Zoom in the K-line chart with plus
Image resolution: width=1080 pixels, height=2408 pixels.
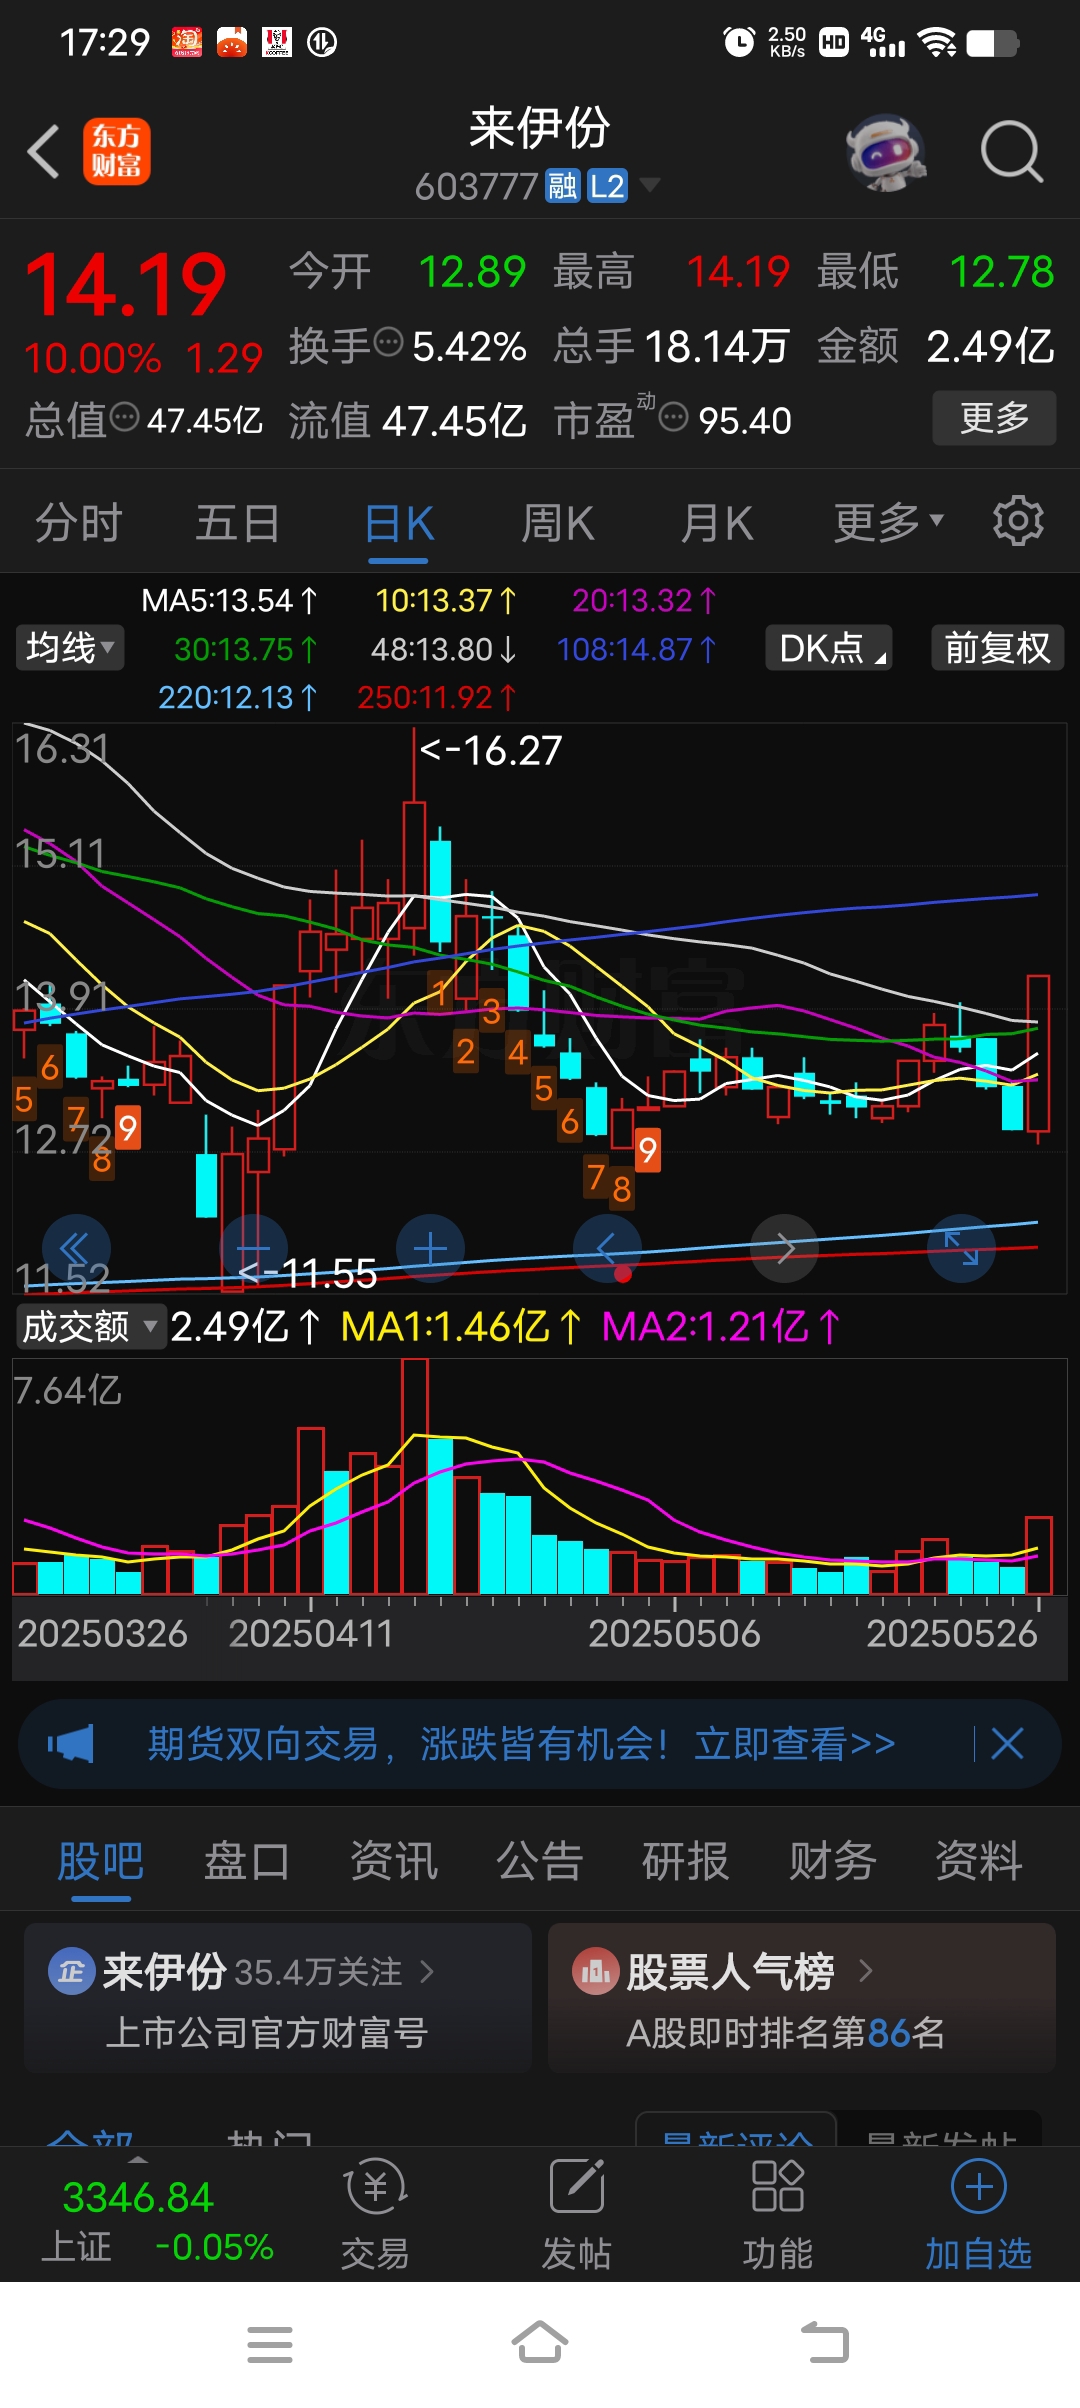(430, 1248)
